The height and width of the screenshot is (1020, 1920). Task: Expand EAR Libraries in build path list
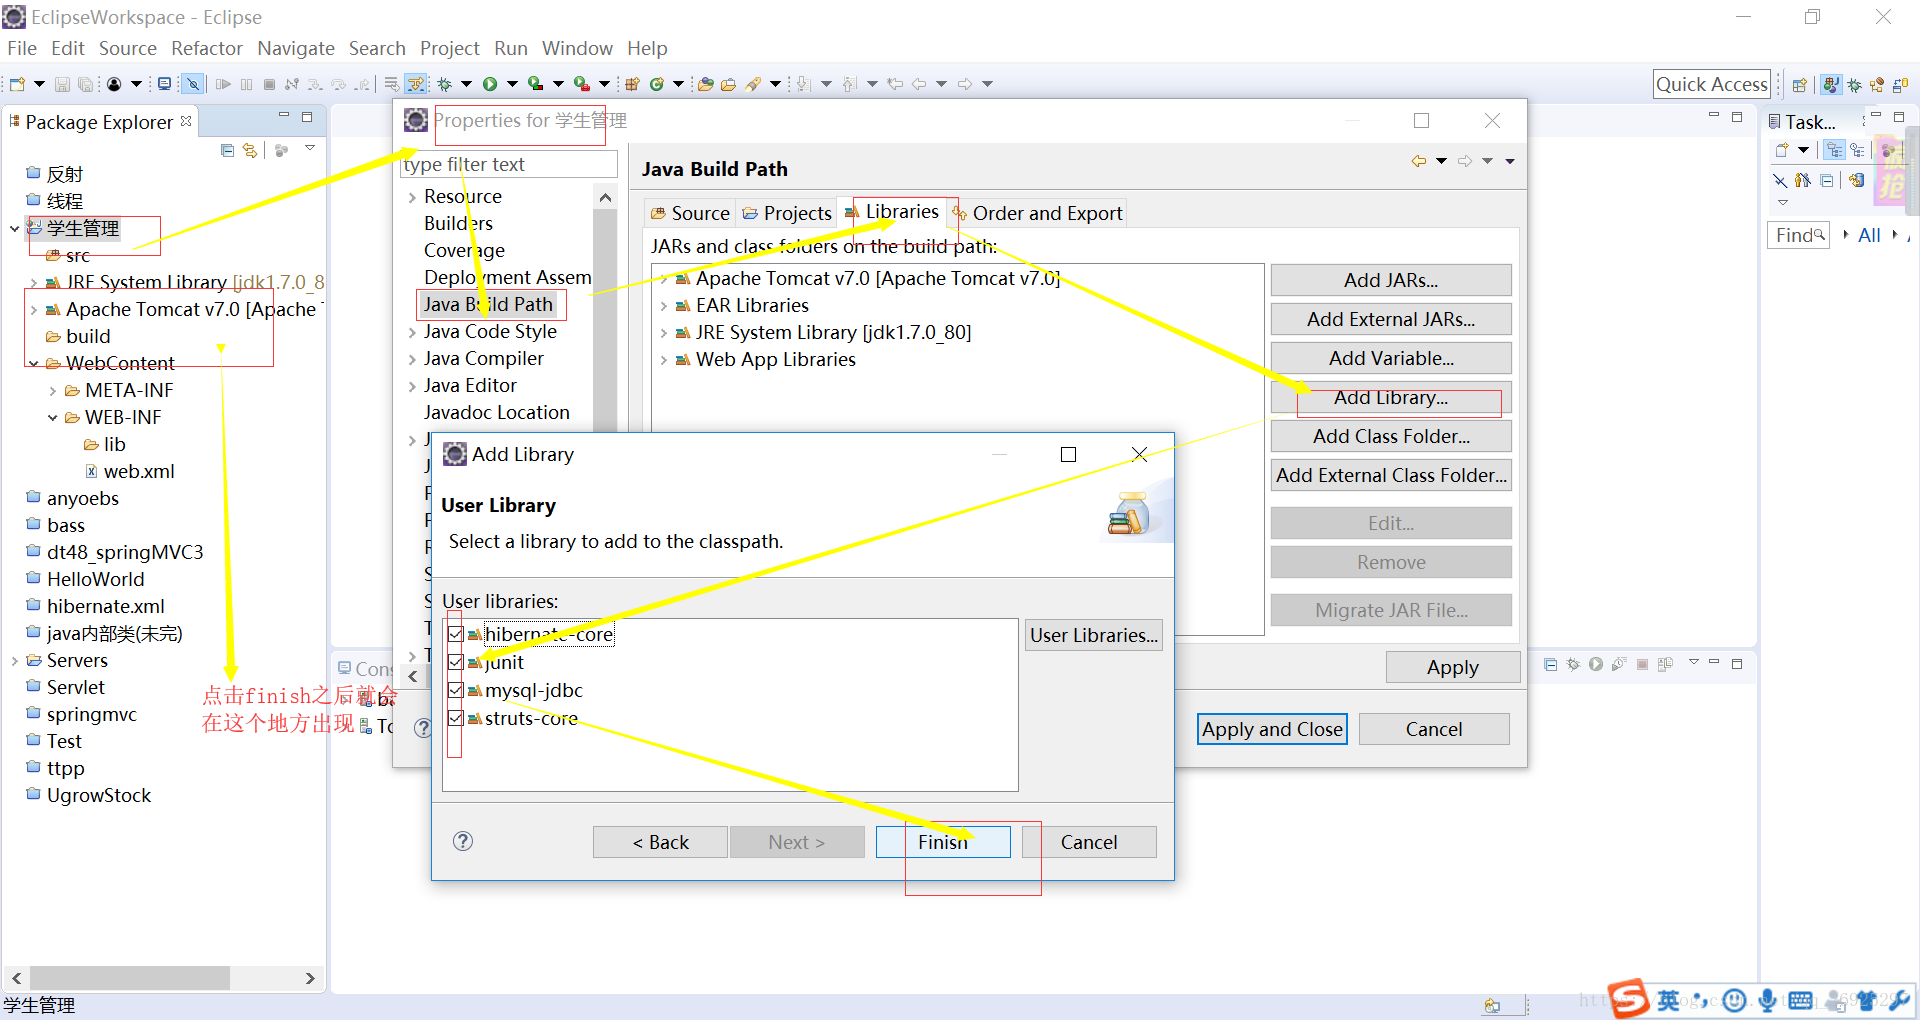664,306
